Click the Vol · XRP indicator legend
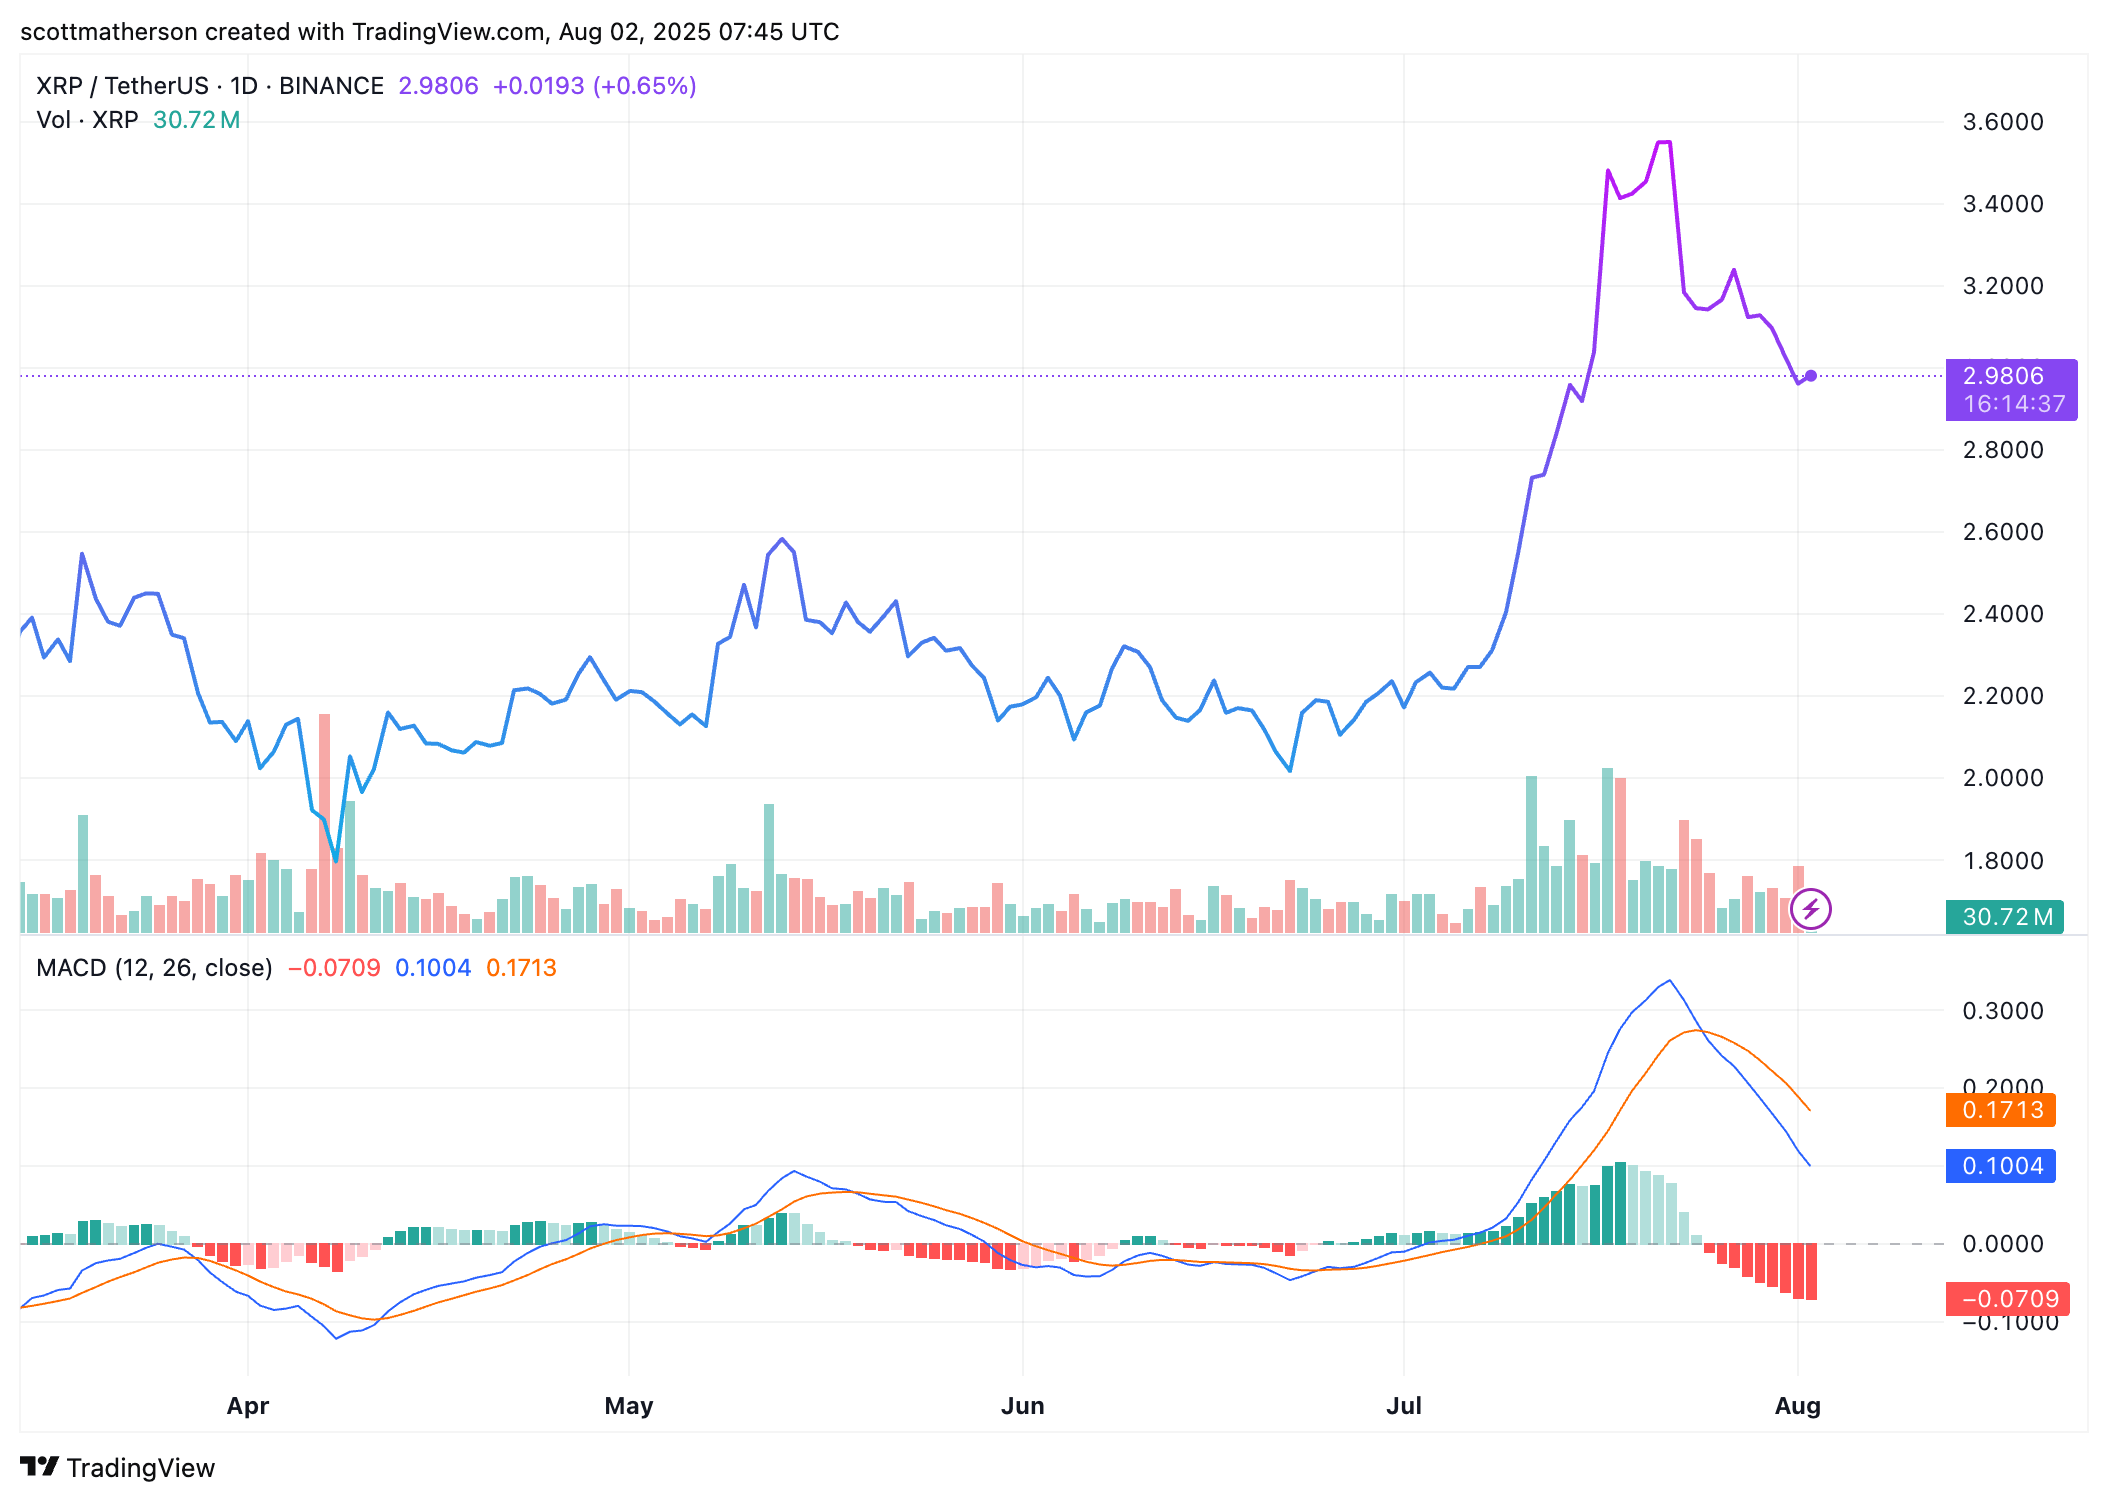Image resolution: width=2108 pixels, height=1502 pixels. [x=88, y=120]
